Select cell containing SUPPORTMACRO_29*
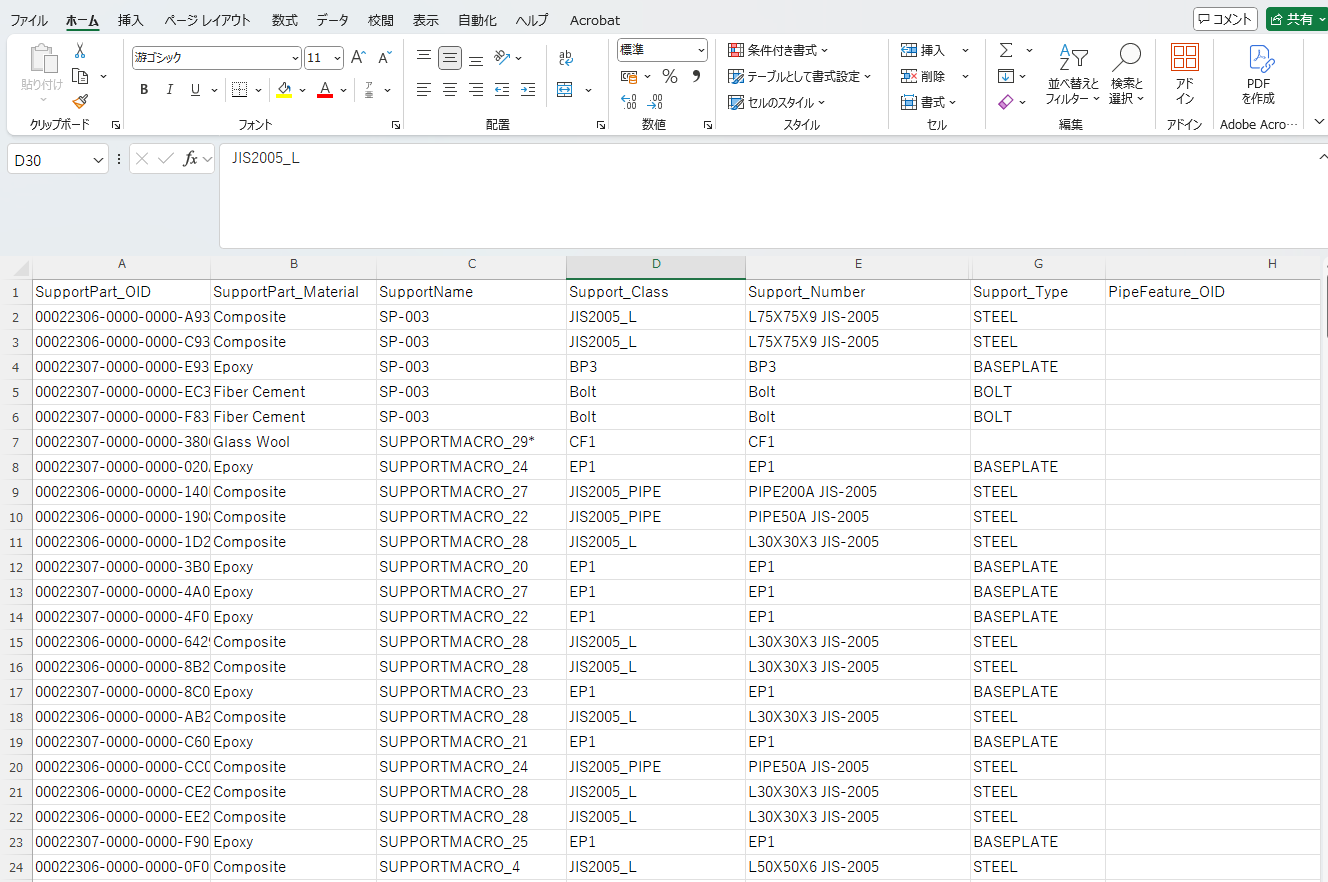 [456, 442]
